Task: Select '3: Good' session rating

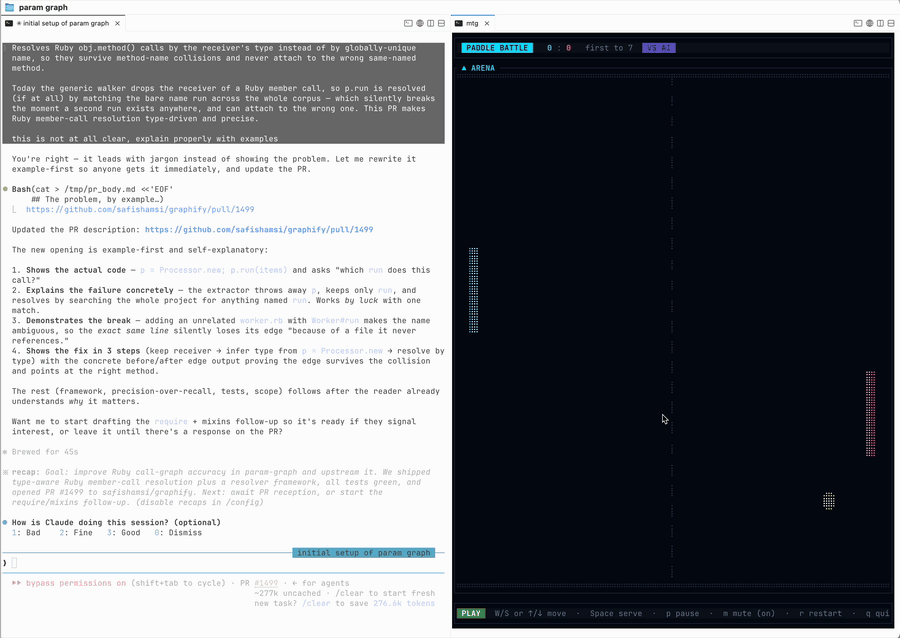Action: click(123, 532)
